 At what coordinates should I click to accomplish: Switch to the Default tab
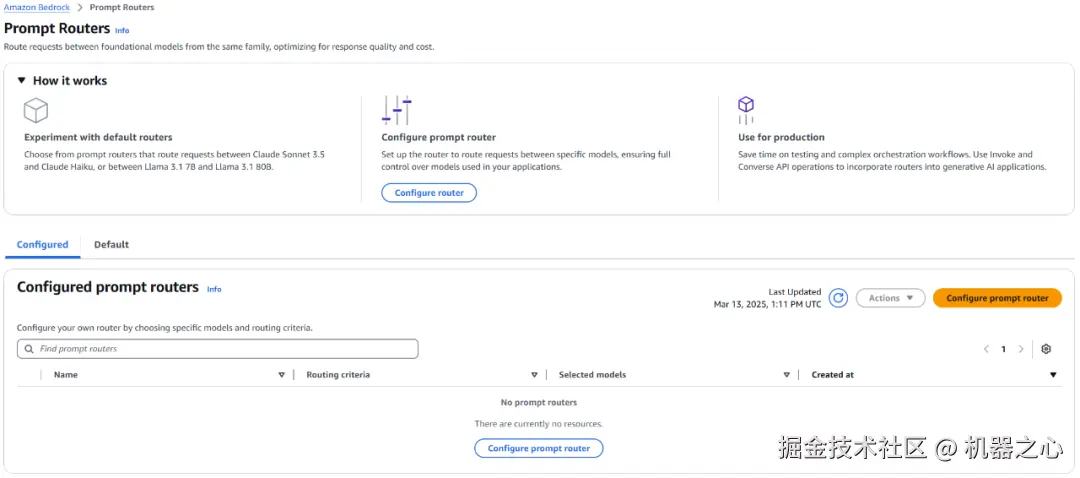(111, 244)
